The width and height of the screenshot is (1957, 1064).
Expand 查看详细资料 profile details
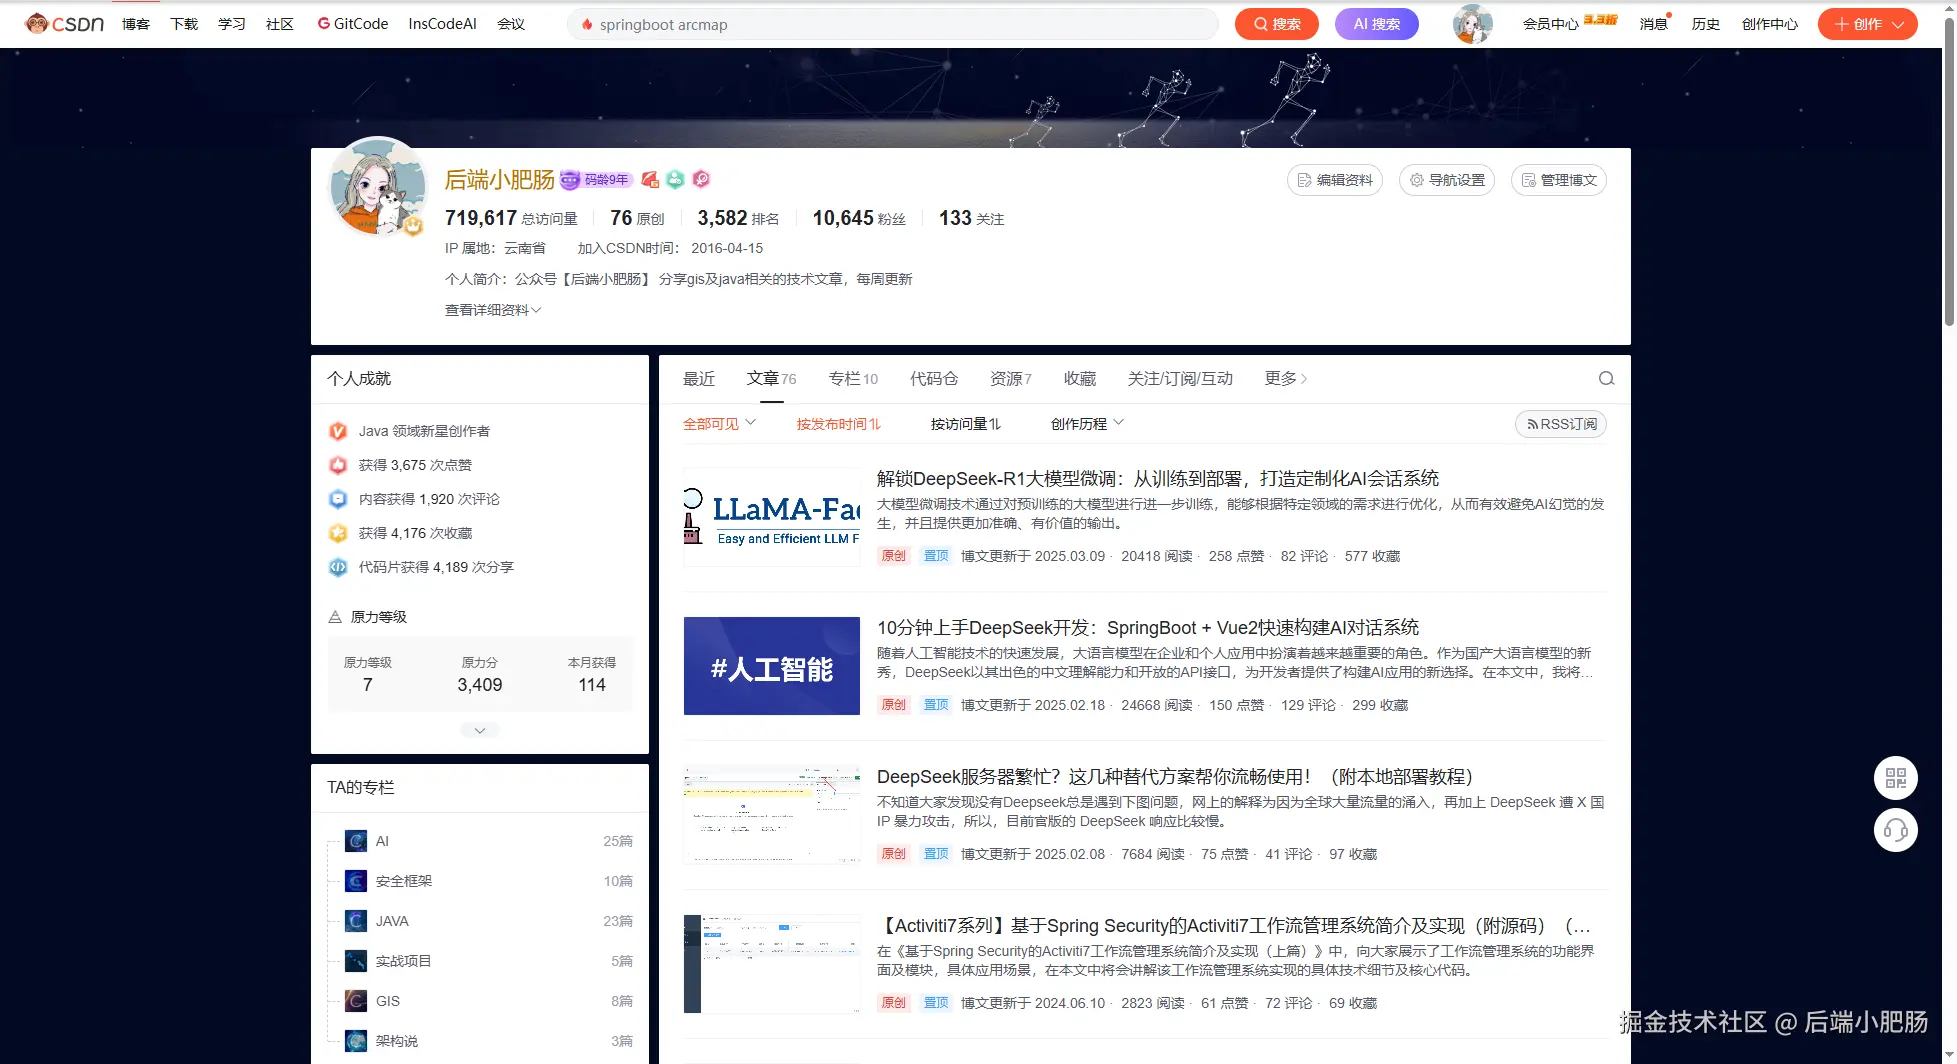(x=493, y=310)
